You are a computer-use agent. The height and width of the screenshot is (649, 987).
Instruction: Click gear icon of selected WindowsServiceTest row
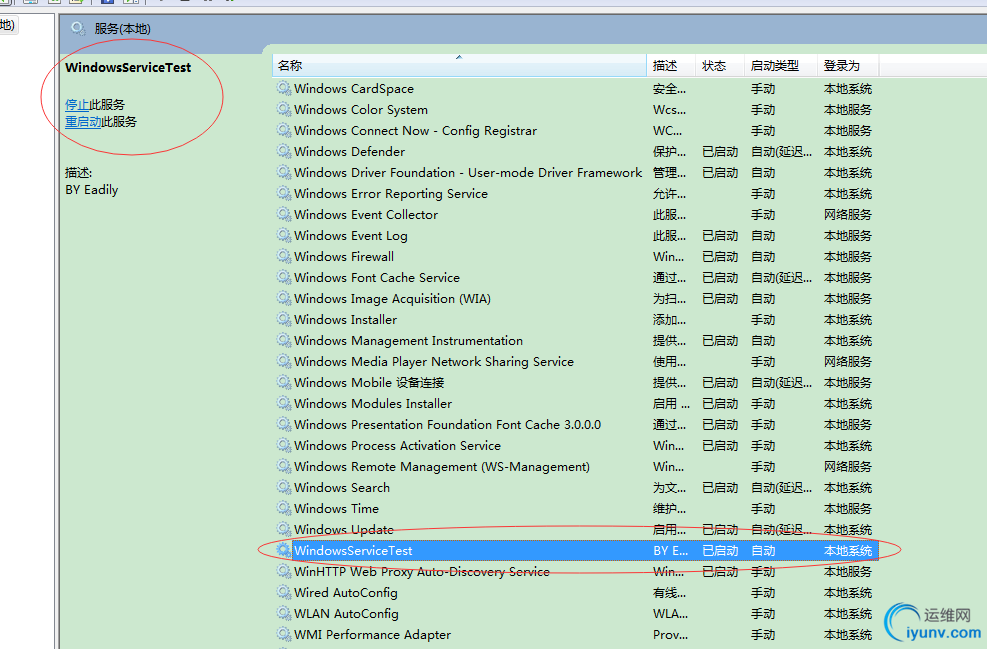click(x=284, y=551)
